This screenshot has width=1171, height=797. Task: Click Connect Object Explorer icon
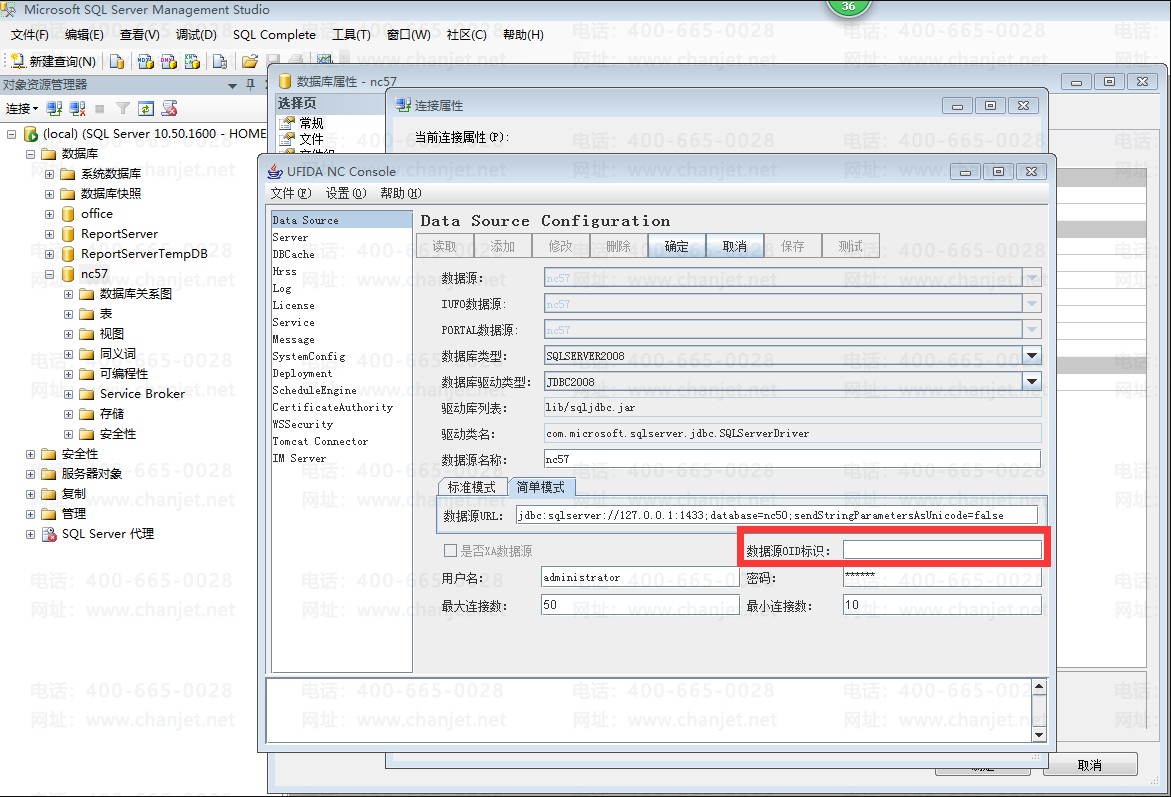click(55, 109)
